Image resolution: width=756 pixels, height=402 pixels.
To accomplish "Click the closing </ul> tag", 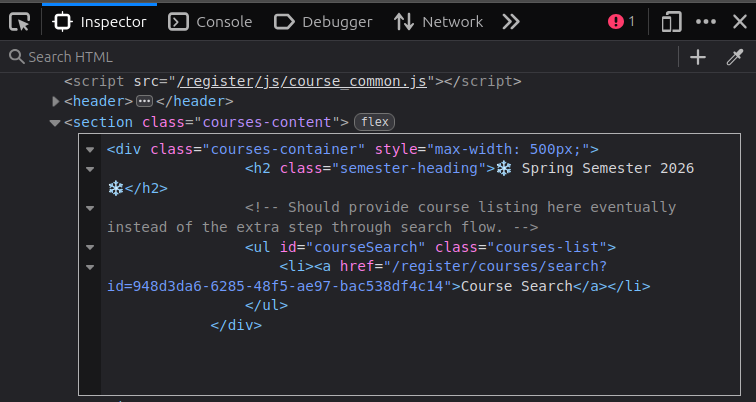I will (x=266, y=305).
